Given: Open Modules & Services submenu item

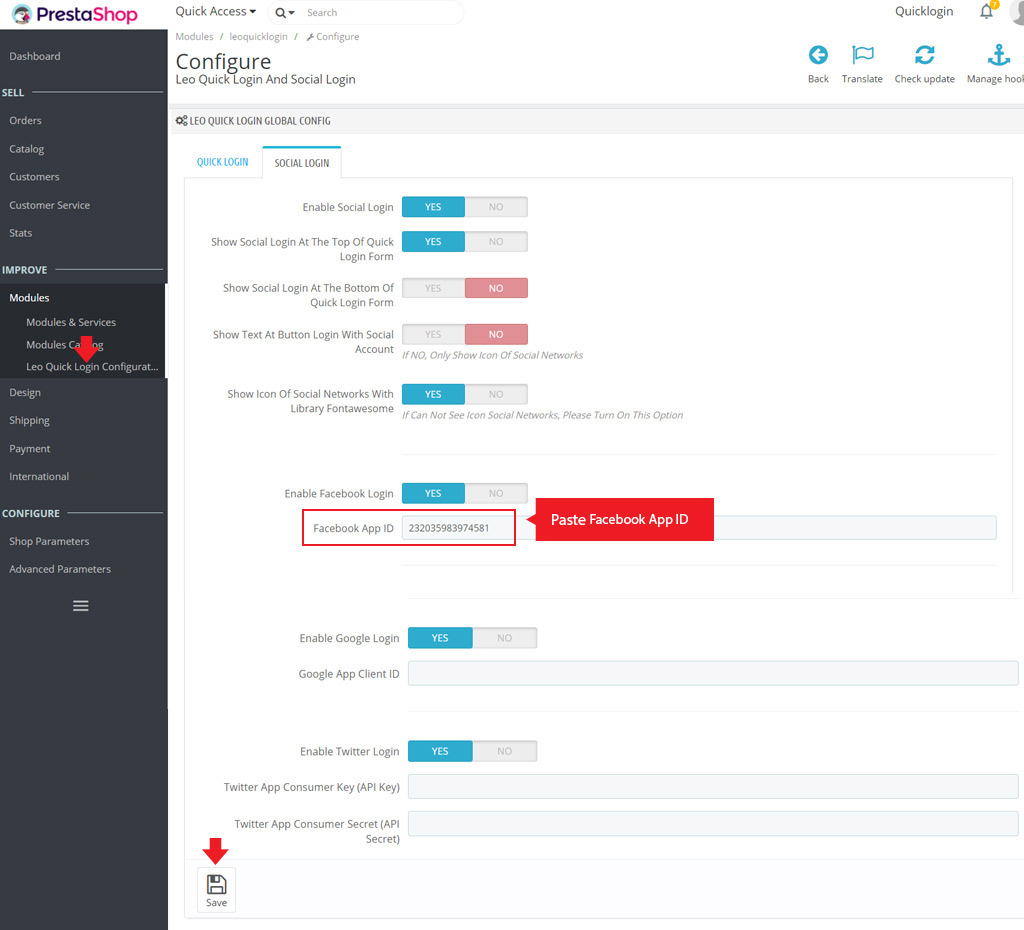Looking at the screenshot, I should coord(71,322).
